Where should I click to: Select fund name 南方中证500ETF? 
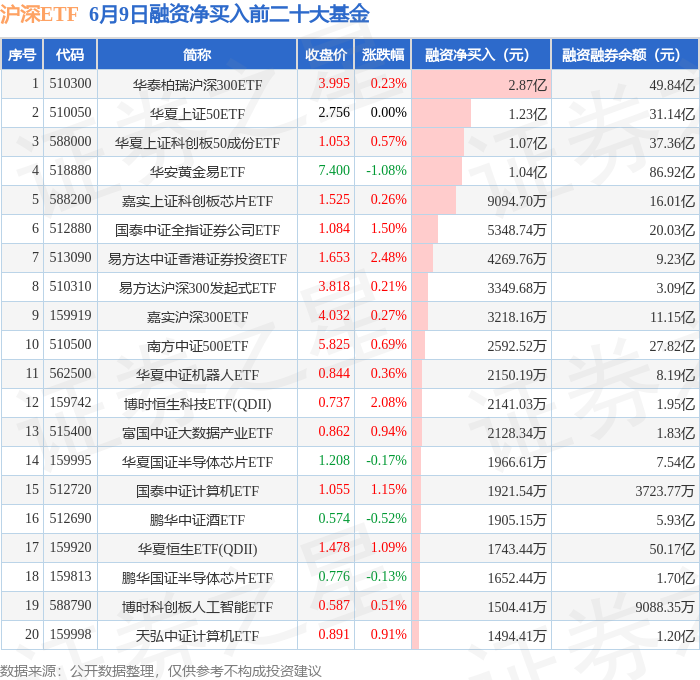coord(197,346)
